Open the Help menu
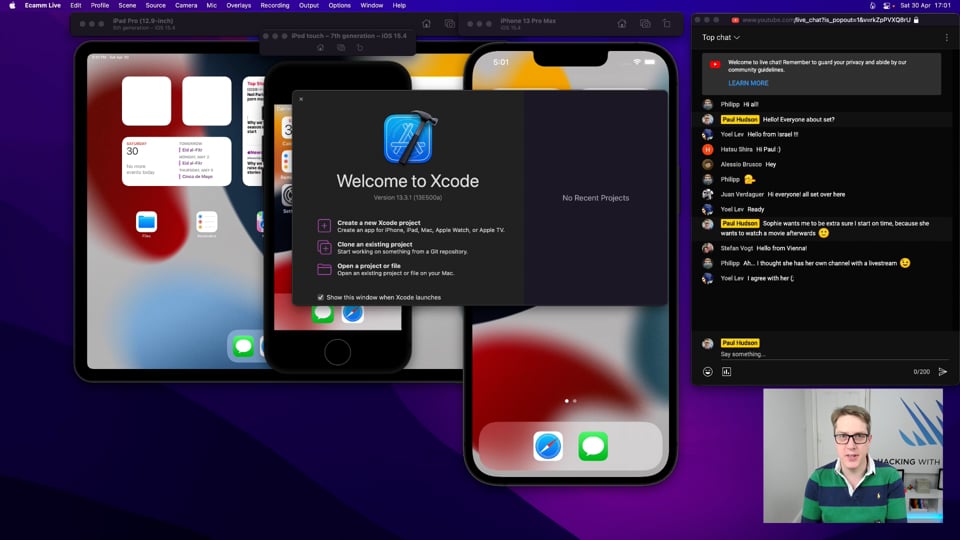This screenshot has height=540, width=960. [x=399, y=6]
